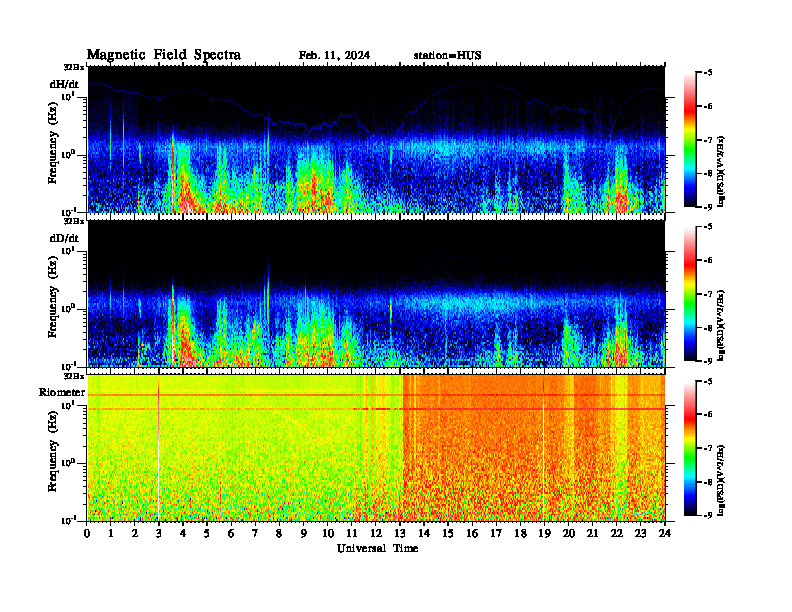This screenshot has height=612, width=792.
Task: Click hour tick label "6" on time axis
Action: (x=231, y=534)
